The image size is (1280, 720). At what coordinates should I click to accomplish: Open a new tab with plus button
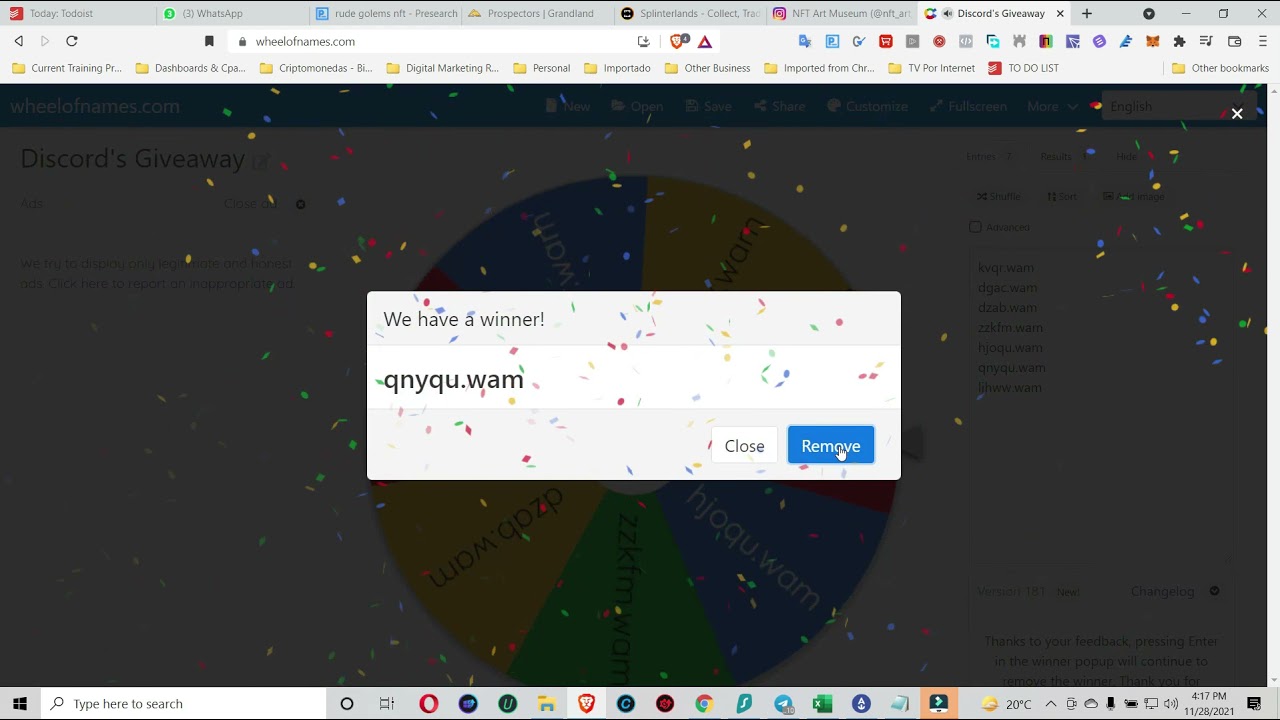coord(1087,14)
